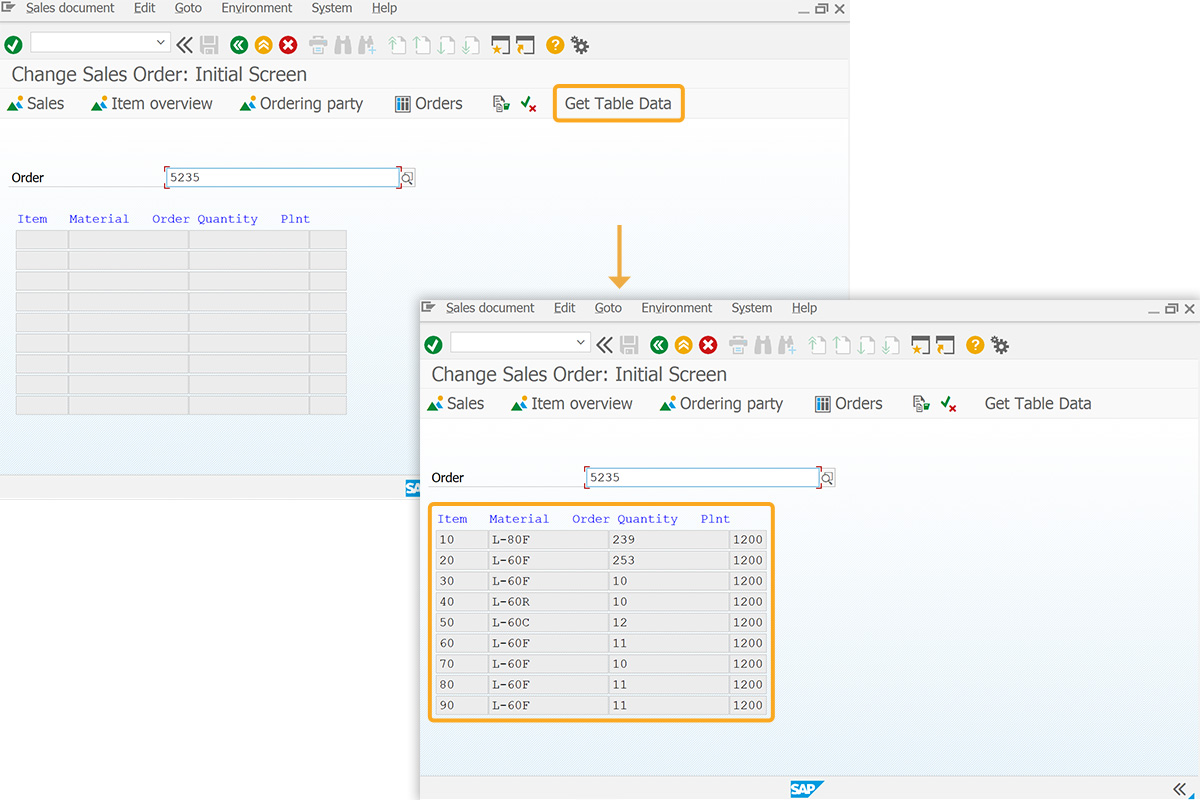Viewport: 1200px width, 800px height.
Task: Expand the command field dropdown in the front window
Action: 581,343
